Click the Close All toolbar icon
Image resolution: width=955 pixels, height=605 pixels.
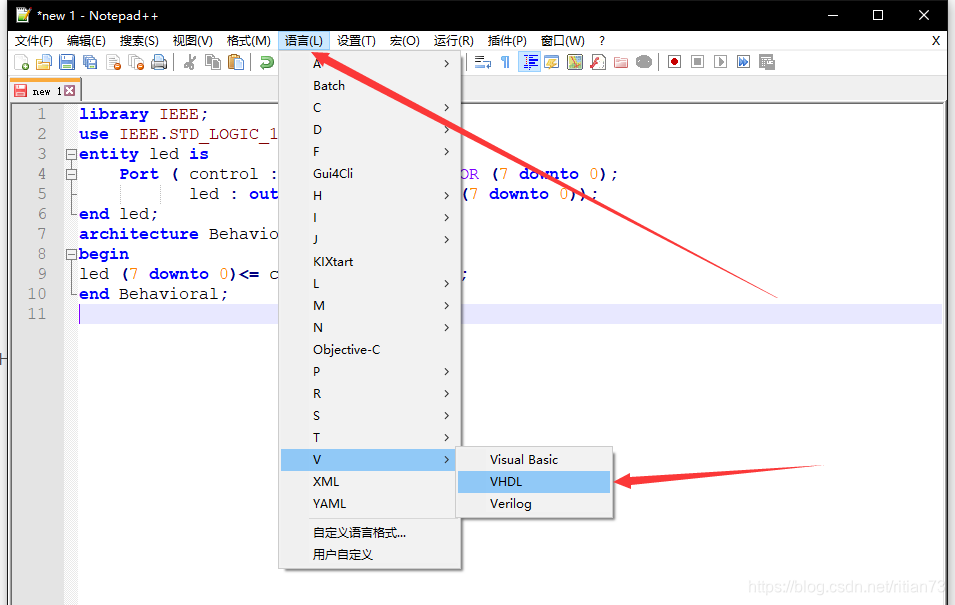pyautogui.click(x=136, y=62)
